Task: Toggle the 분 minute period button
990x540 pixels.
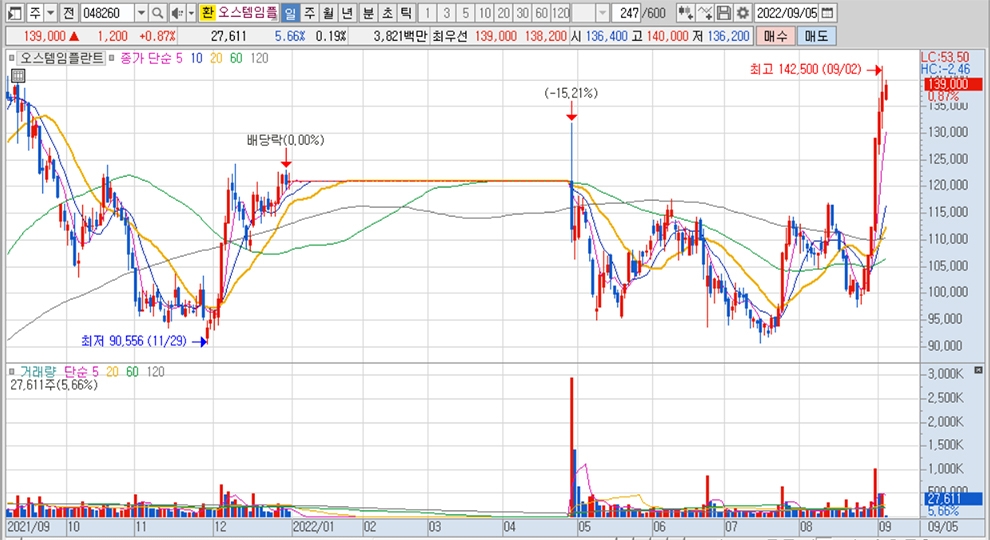Action: 367,13
